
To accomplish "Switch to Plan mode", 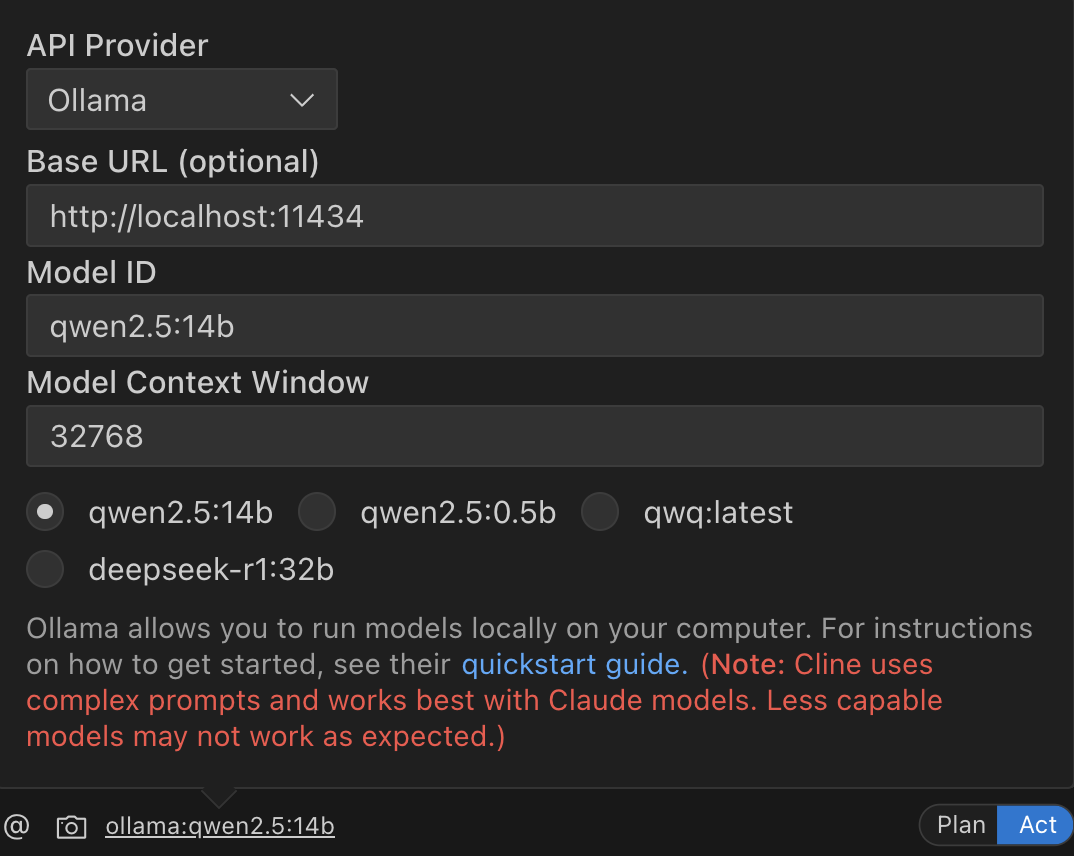I will click(x=960, y=824).
